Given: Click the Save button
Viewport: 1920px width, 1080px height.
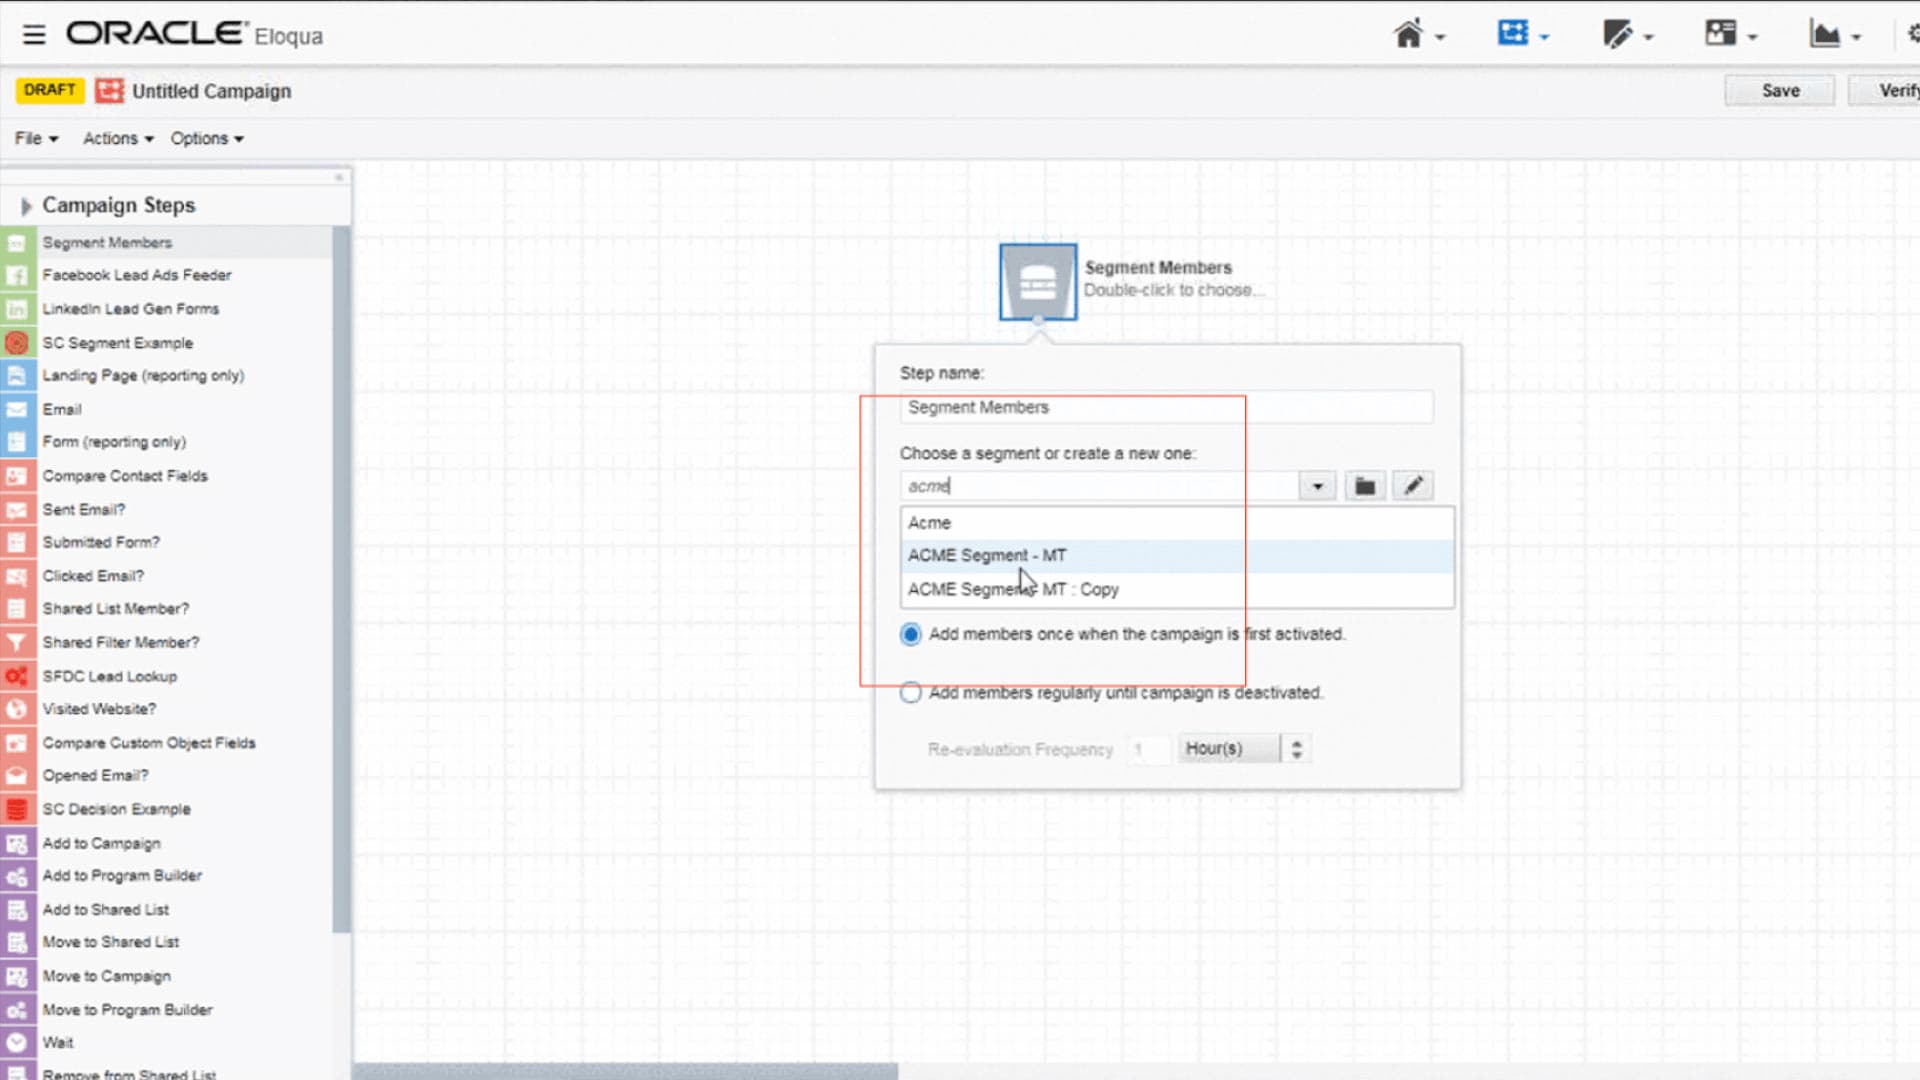Looking at the screenshot, I should tap(1782, 90).
